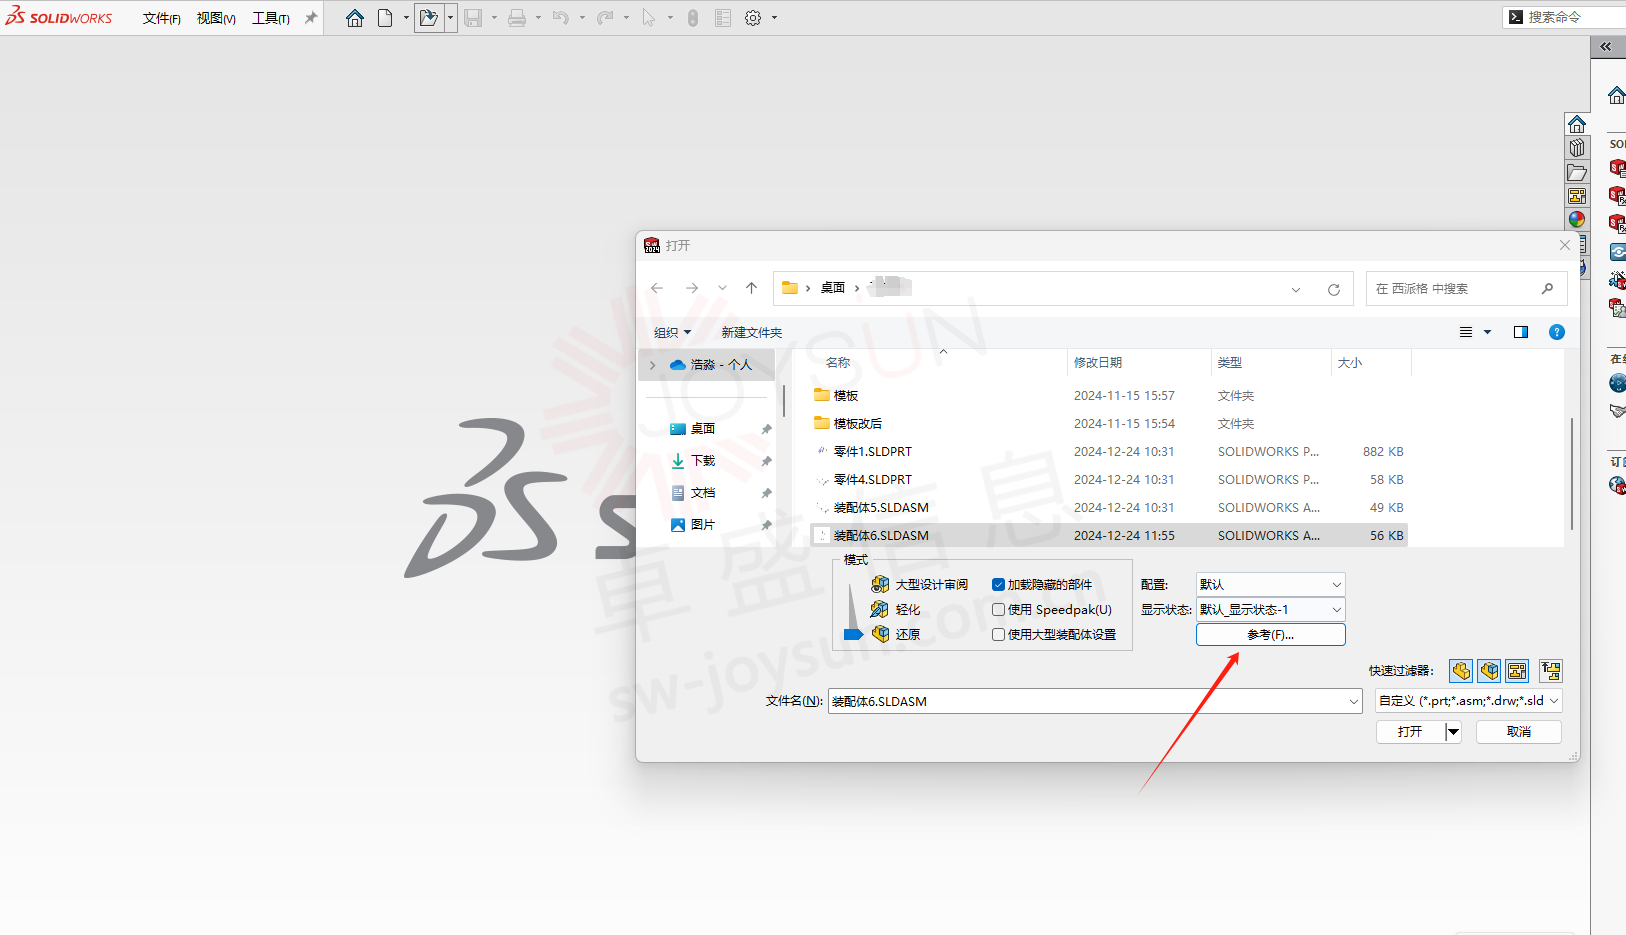Open the 配置 dropdown showing 默认

1270,584
